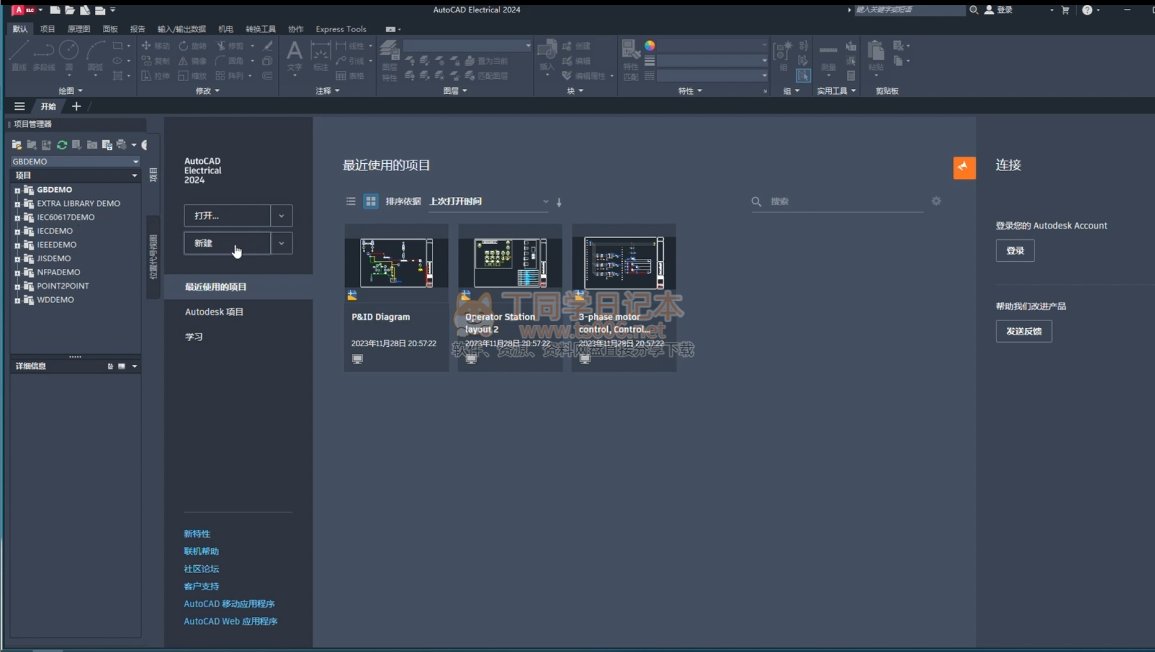Select the 报告 ribbon tab
This screenshot has height=652, width=1155.
[x=138, y=29]
